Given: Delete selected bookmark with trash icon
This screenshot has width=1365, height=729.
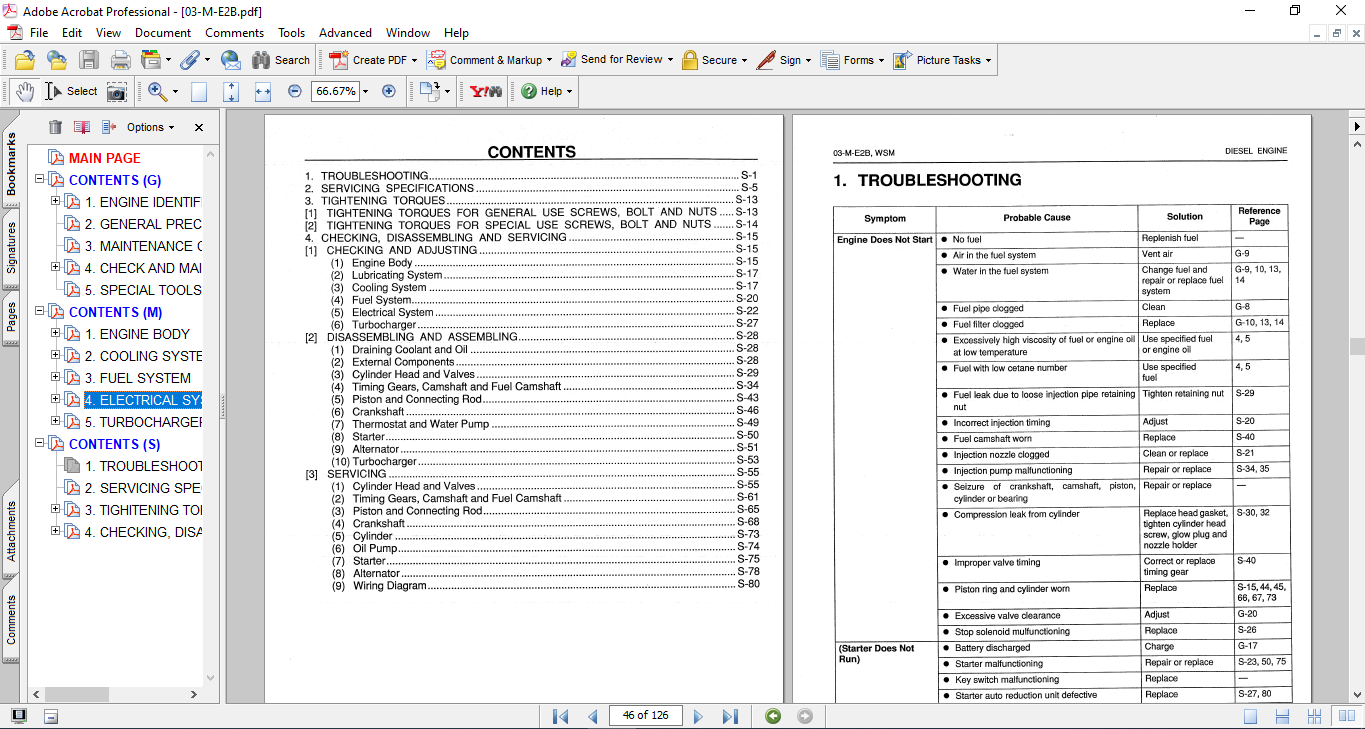Looking at the screenshot, I should click(55, 127).
